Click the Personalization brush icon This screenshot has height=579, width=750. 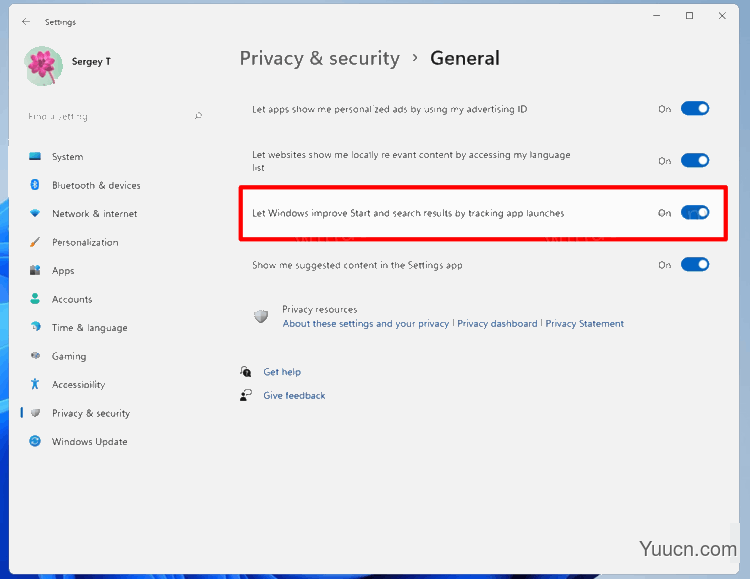(35, 242)
